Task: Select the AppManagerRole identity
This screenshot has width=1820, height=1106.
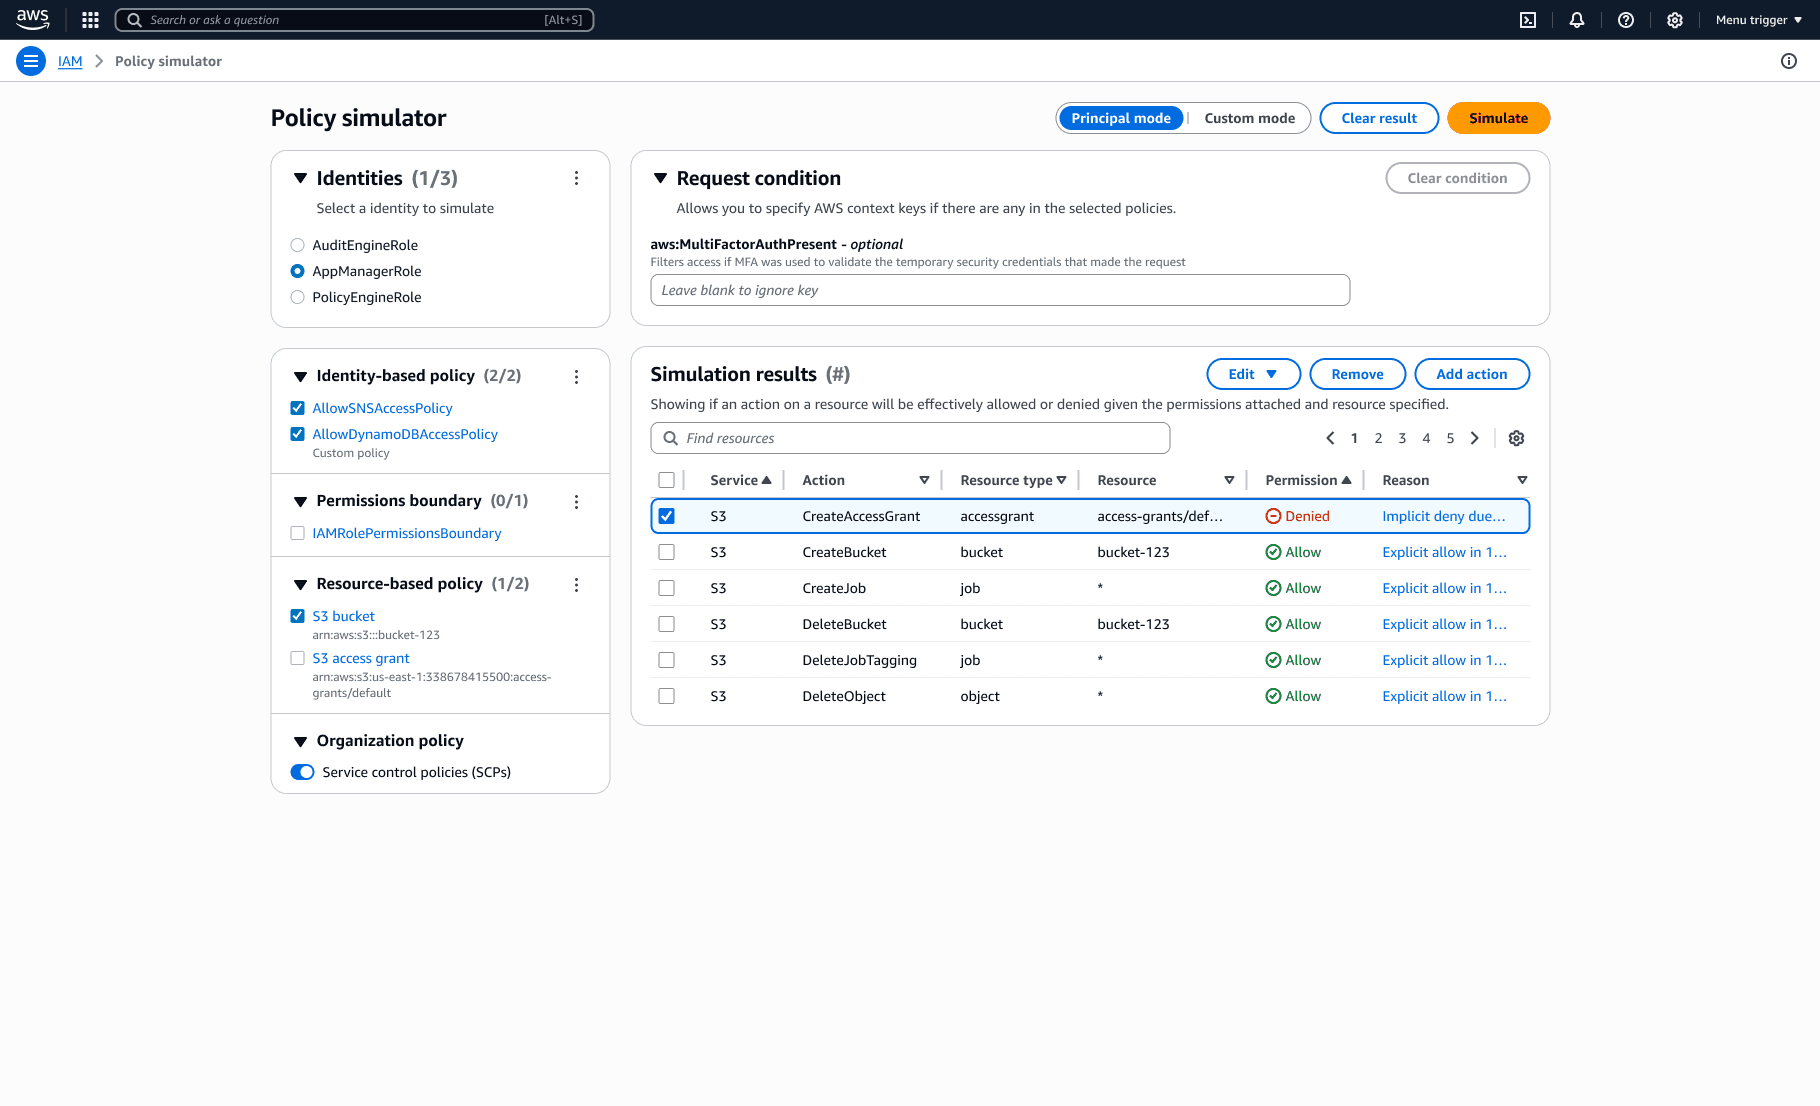Action: 297,271
